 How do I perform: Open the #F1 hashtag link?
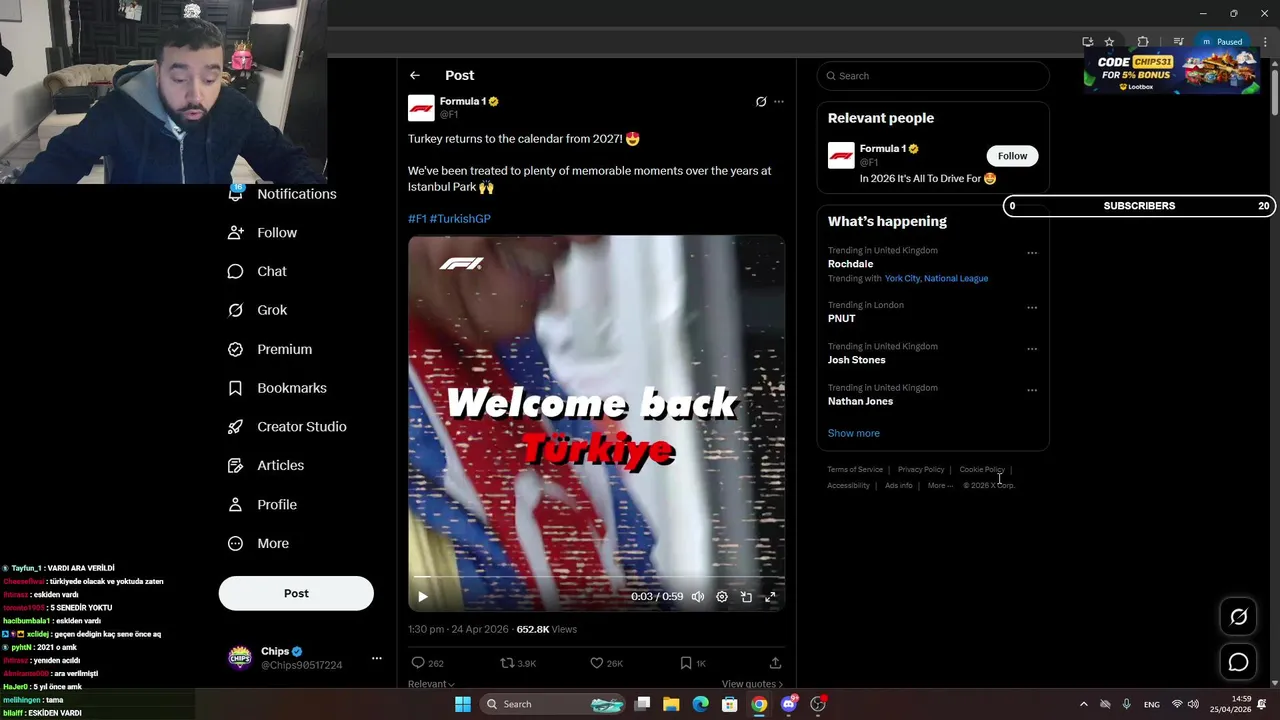coord(417,219)
